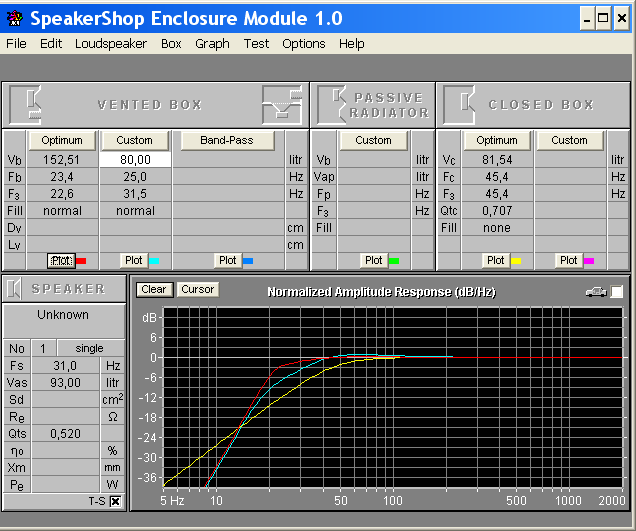
Task: Click the passive radiator Custom button
Action: [374, 140]
